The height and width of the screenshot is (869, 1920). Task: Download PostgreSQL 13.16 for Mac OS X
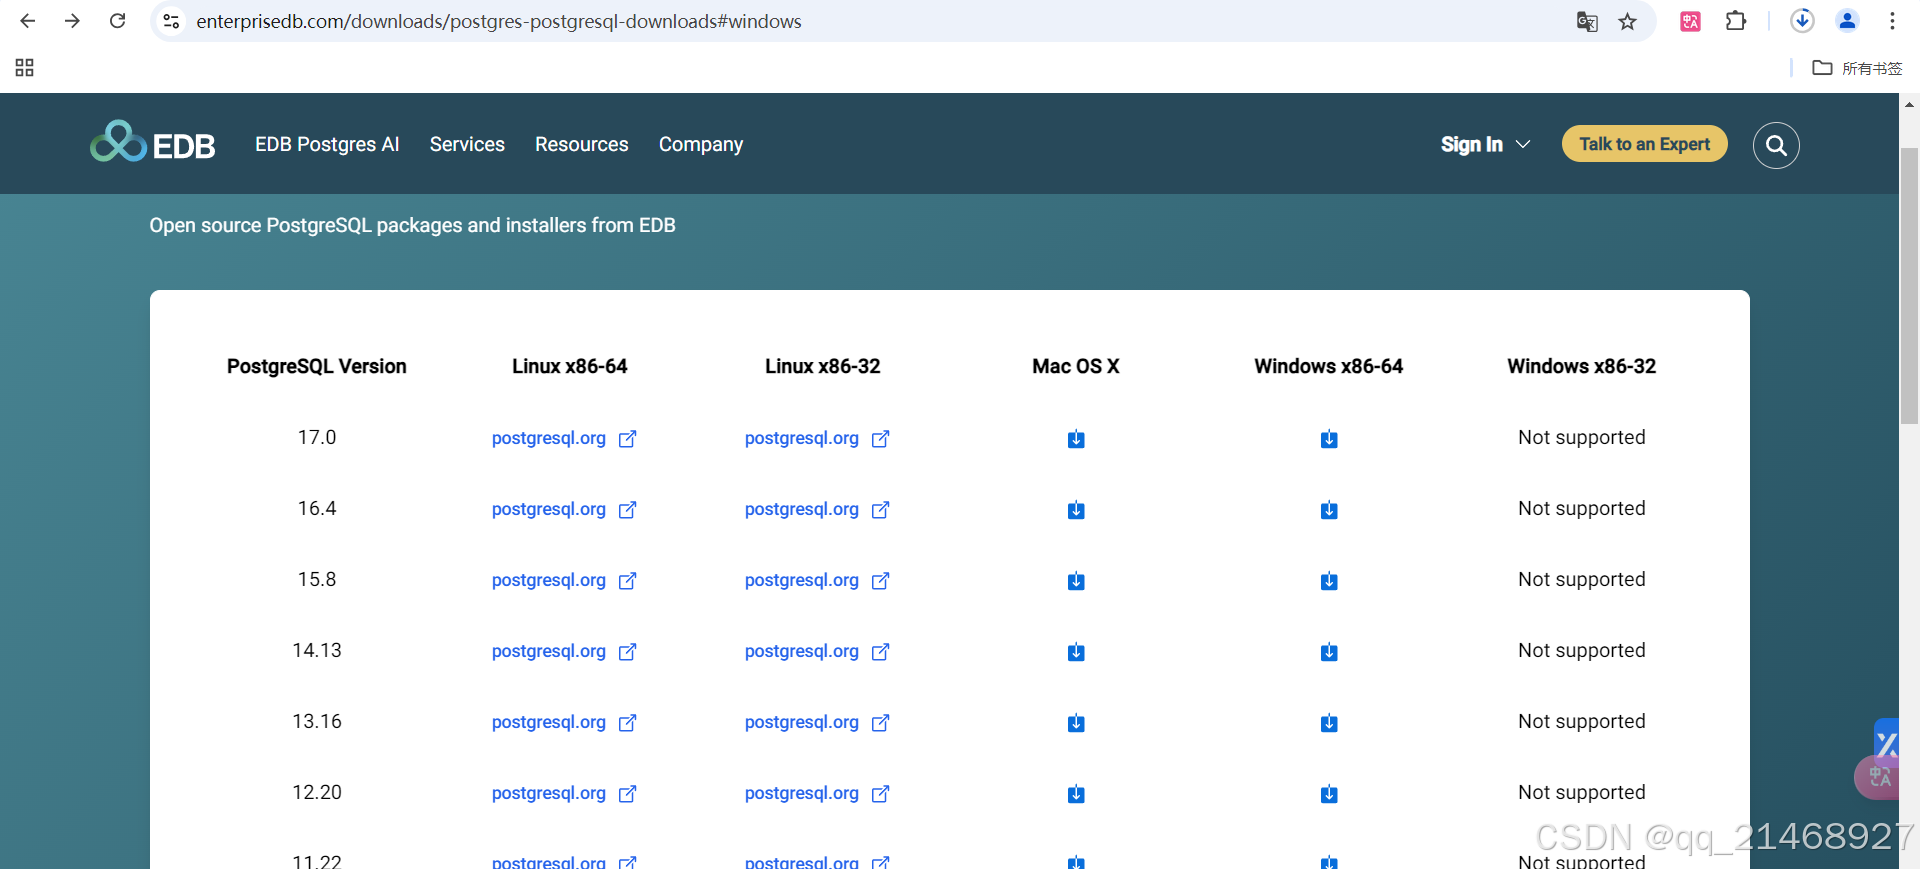(1075, 723)
